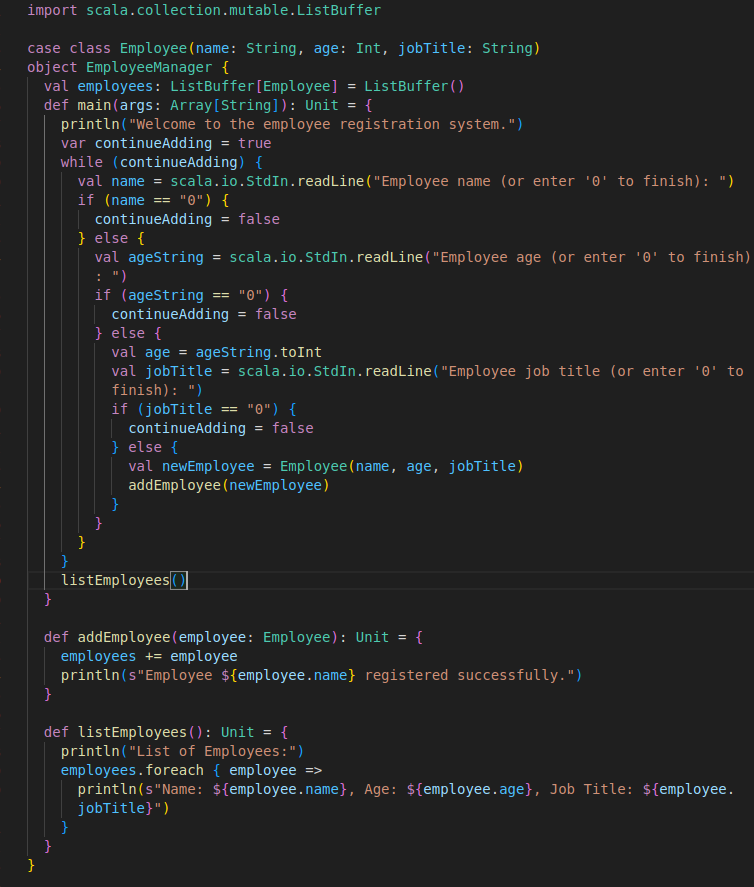Click 'Job Title:' in the last println
Screen dimensions: 754x887
point(591,789)
